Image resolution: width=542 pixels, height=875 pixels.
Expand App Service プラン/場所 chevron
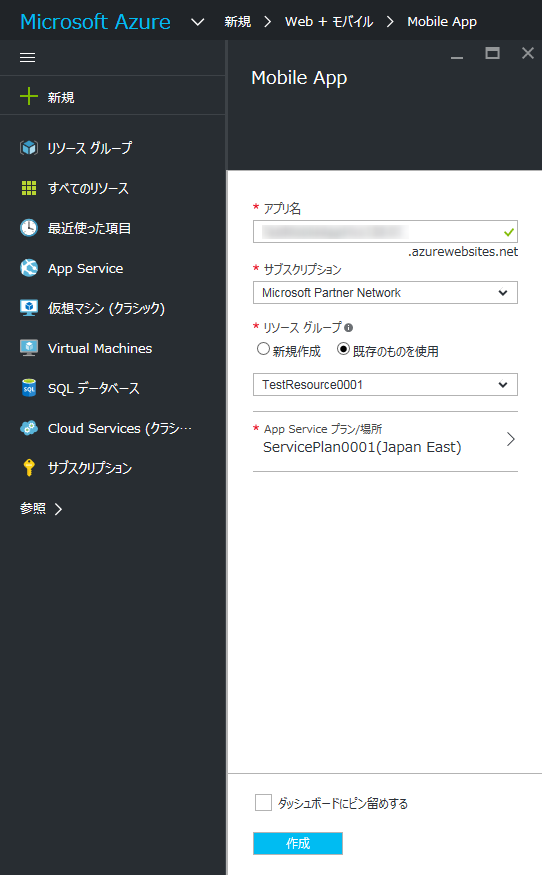[x=511, y=439]
